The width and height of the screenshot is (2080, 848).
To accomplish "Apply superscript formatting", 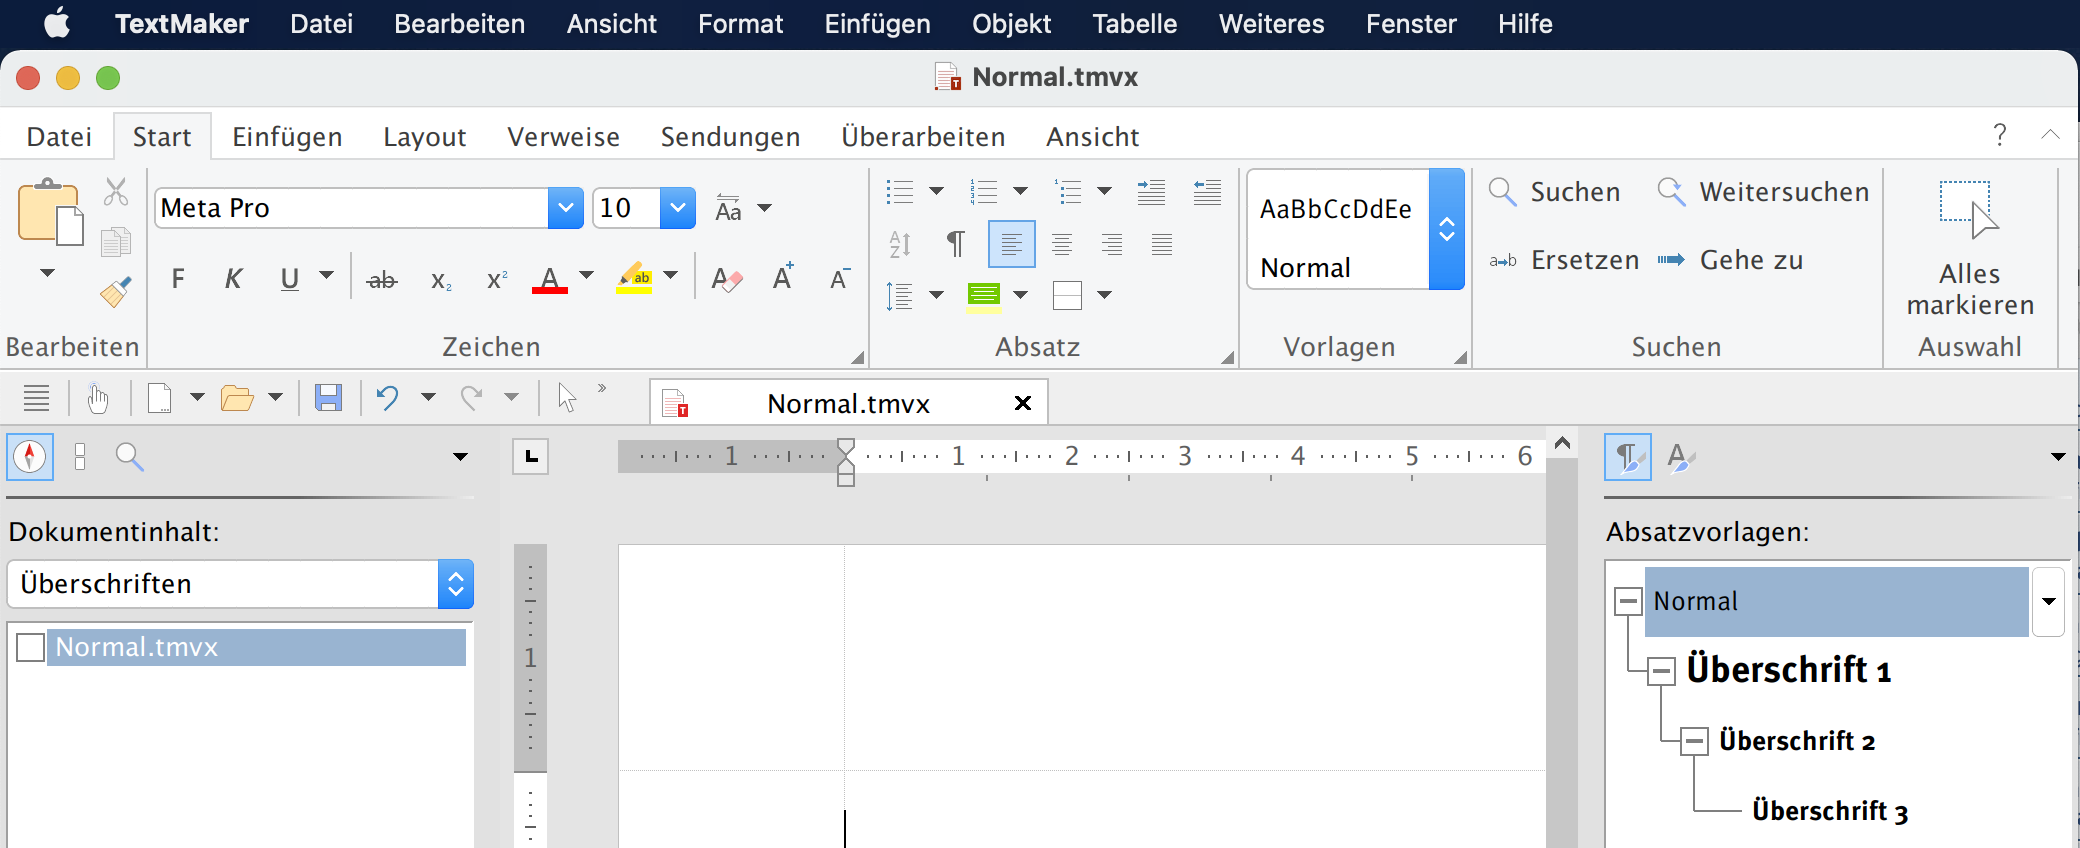I will point(497,281).
